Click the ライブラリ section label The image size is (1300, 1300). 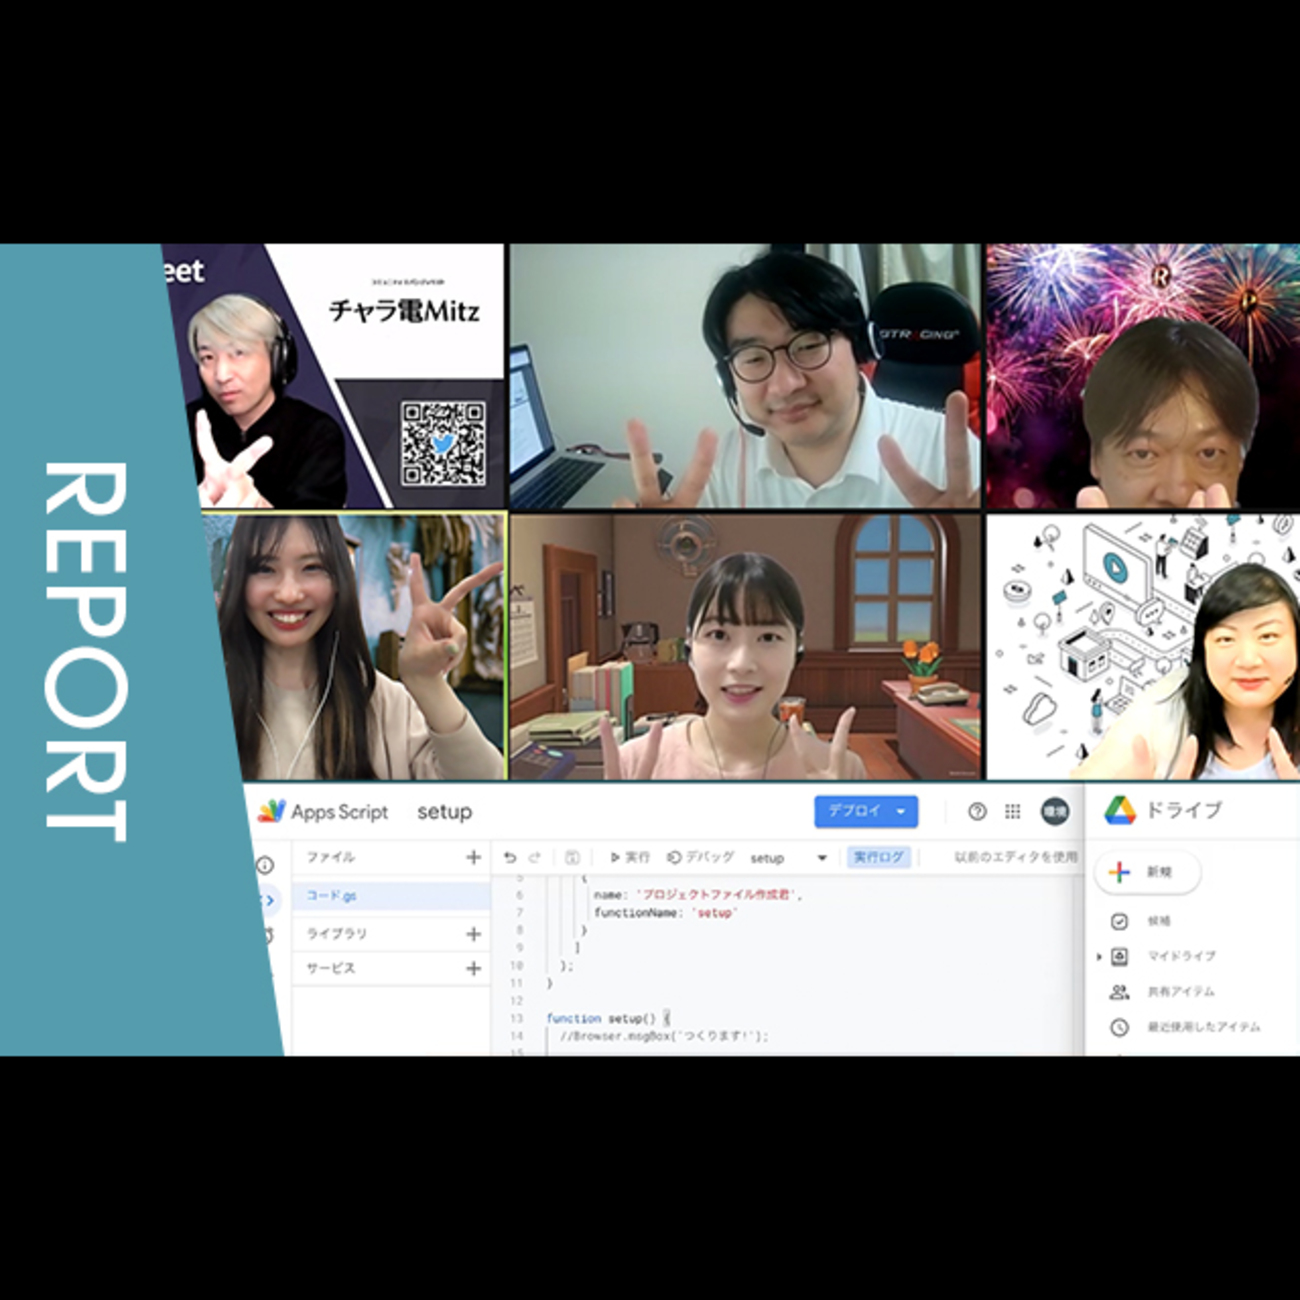(x=337, y=933)
